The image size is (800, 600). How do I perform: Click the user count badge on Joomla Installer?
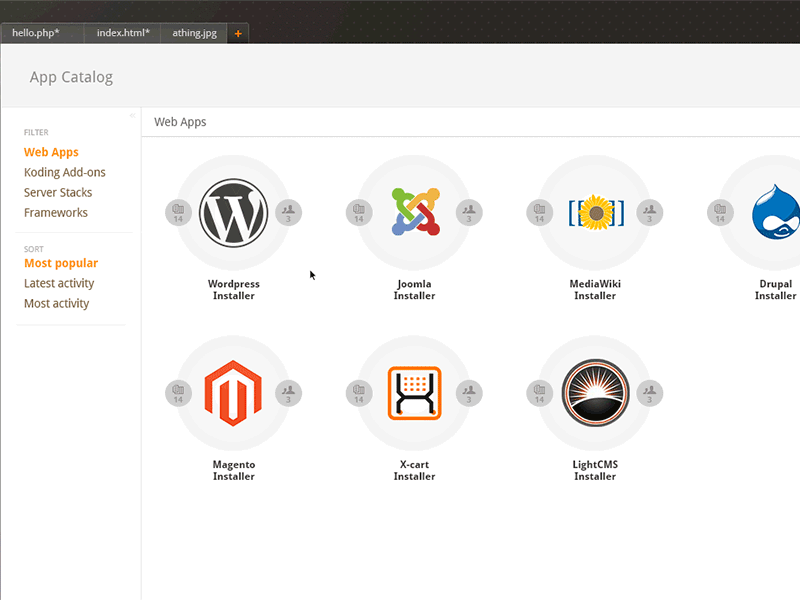point(469,212)
